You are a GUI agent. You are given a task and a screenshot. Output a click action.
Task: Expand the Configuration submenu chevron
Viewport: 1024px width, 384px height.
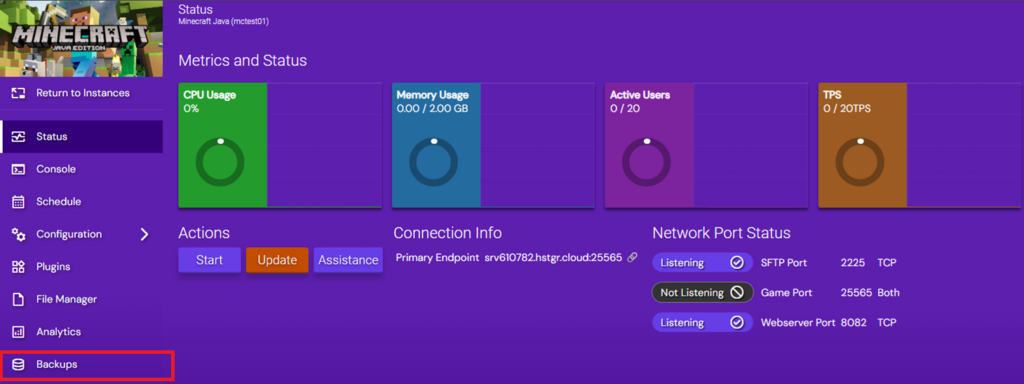tap(144, 234)
